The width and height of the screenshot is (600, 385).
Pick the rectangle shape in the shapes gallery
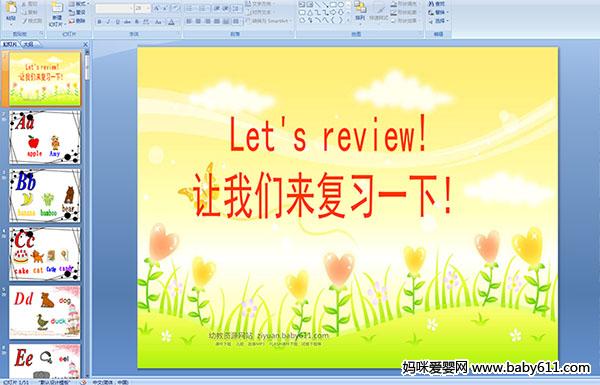(334, 4)
